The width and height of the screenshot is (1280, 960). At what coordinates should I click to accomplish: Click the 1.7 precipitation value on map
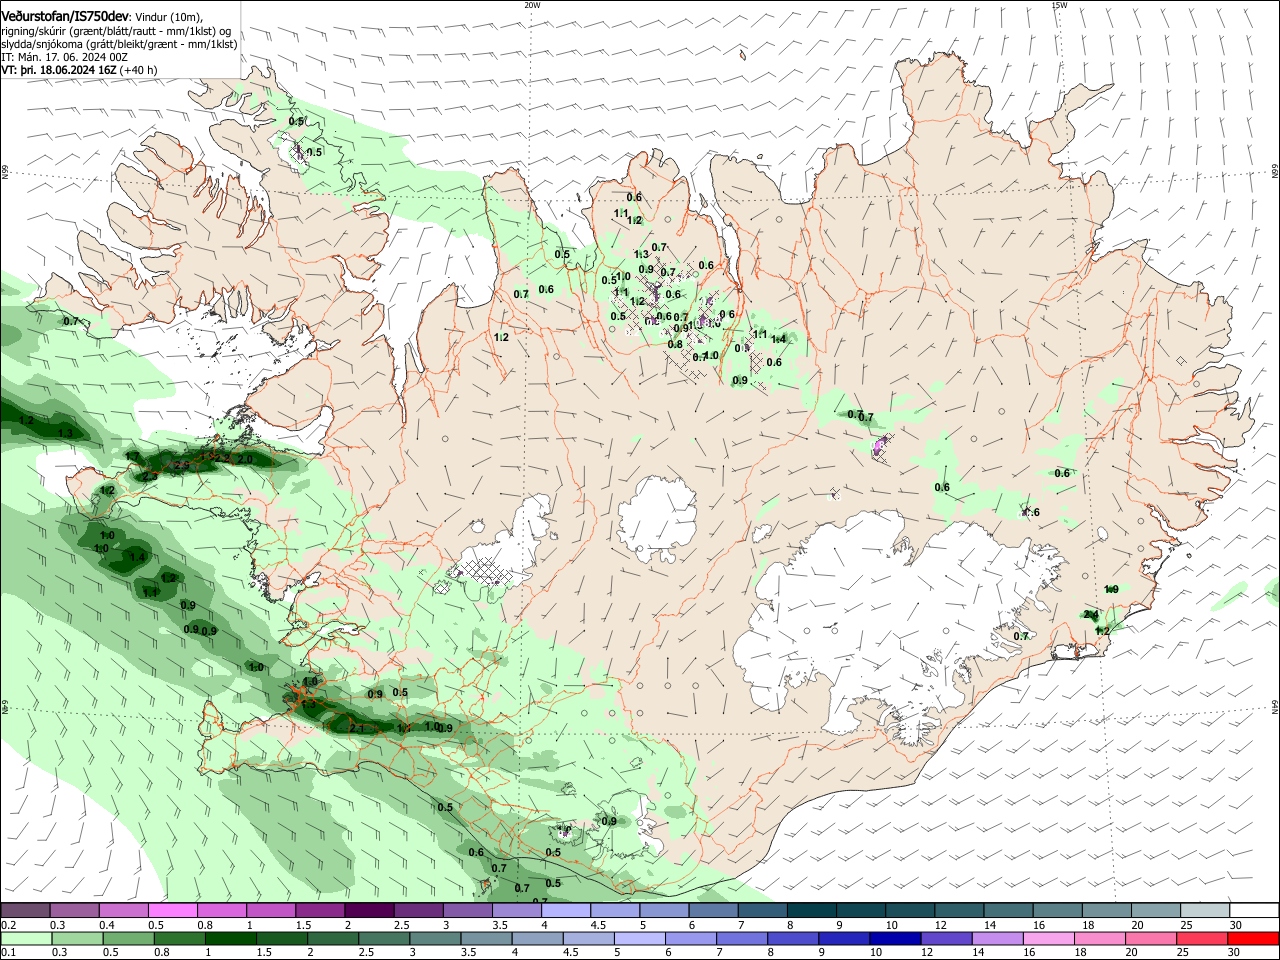click(132, 456)
